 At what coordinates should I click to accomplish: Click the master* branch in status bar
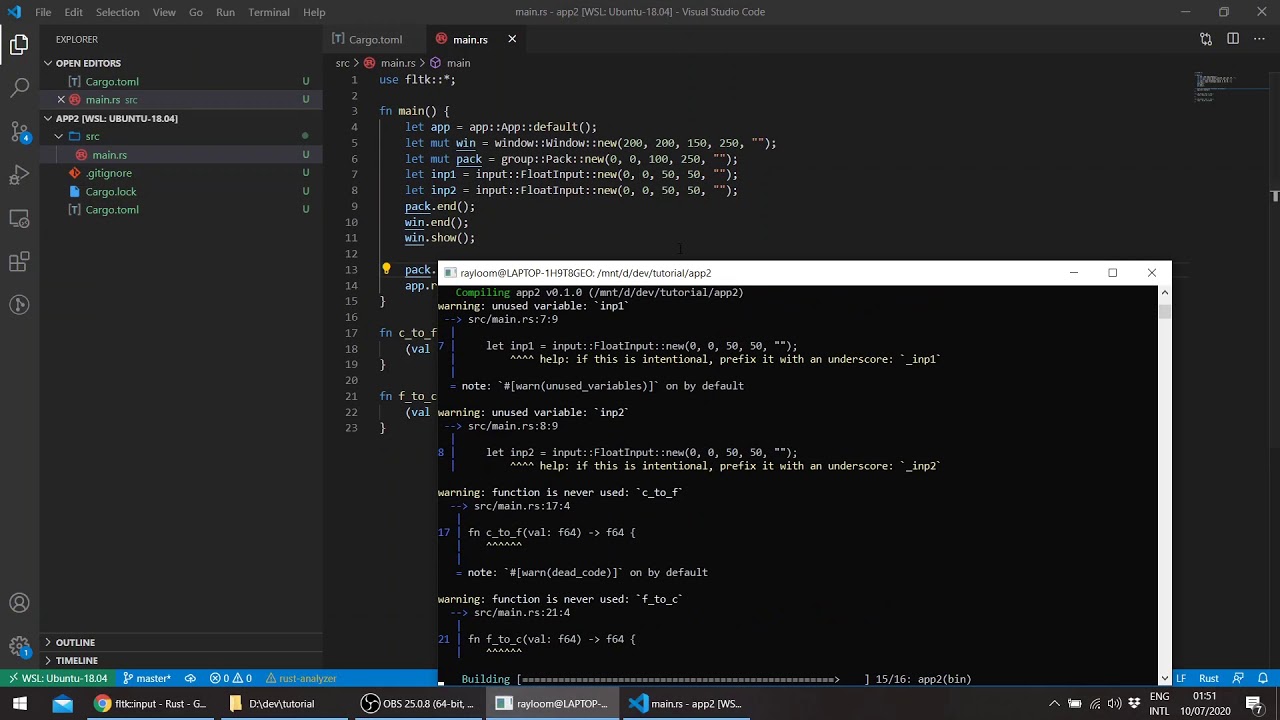pyautogui.click(x=146, y=678)
